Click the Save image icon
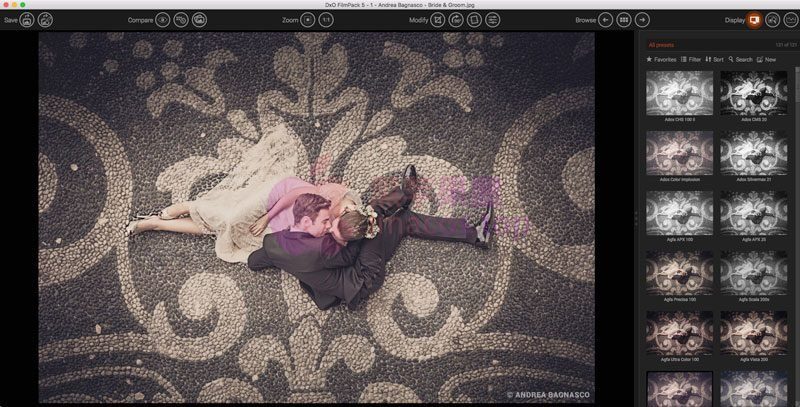This screenshot has width=800, height=407. [x=27, y=20]
